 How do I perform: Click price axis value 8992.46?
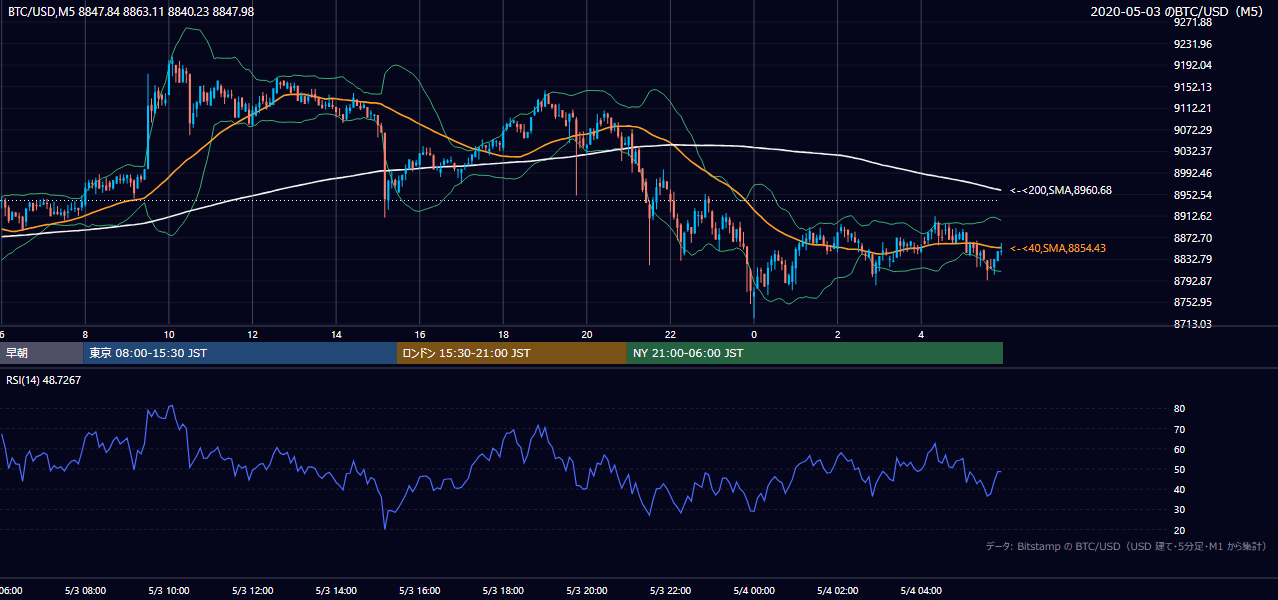point(1193,173)
